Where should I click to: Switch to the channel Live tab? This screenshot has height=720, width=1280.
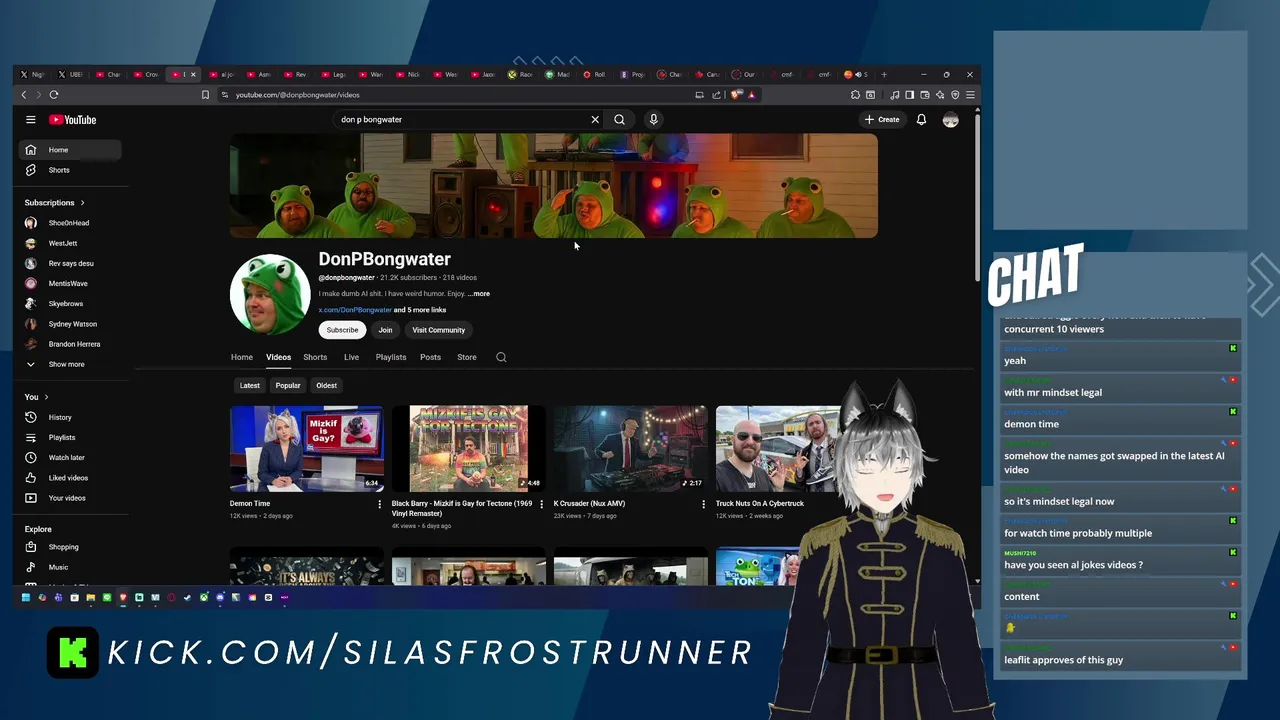pos(351,357)
